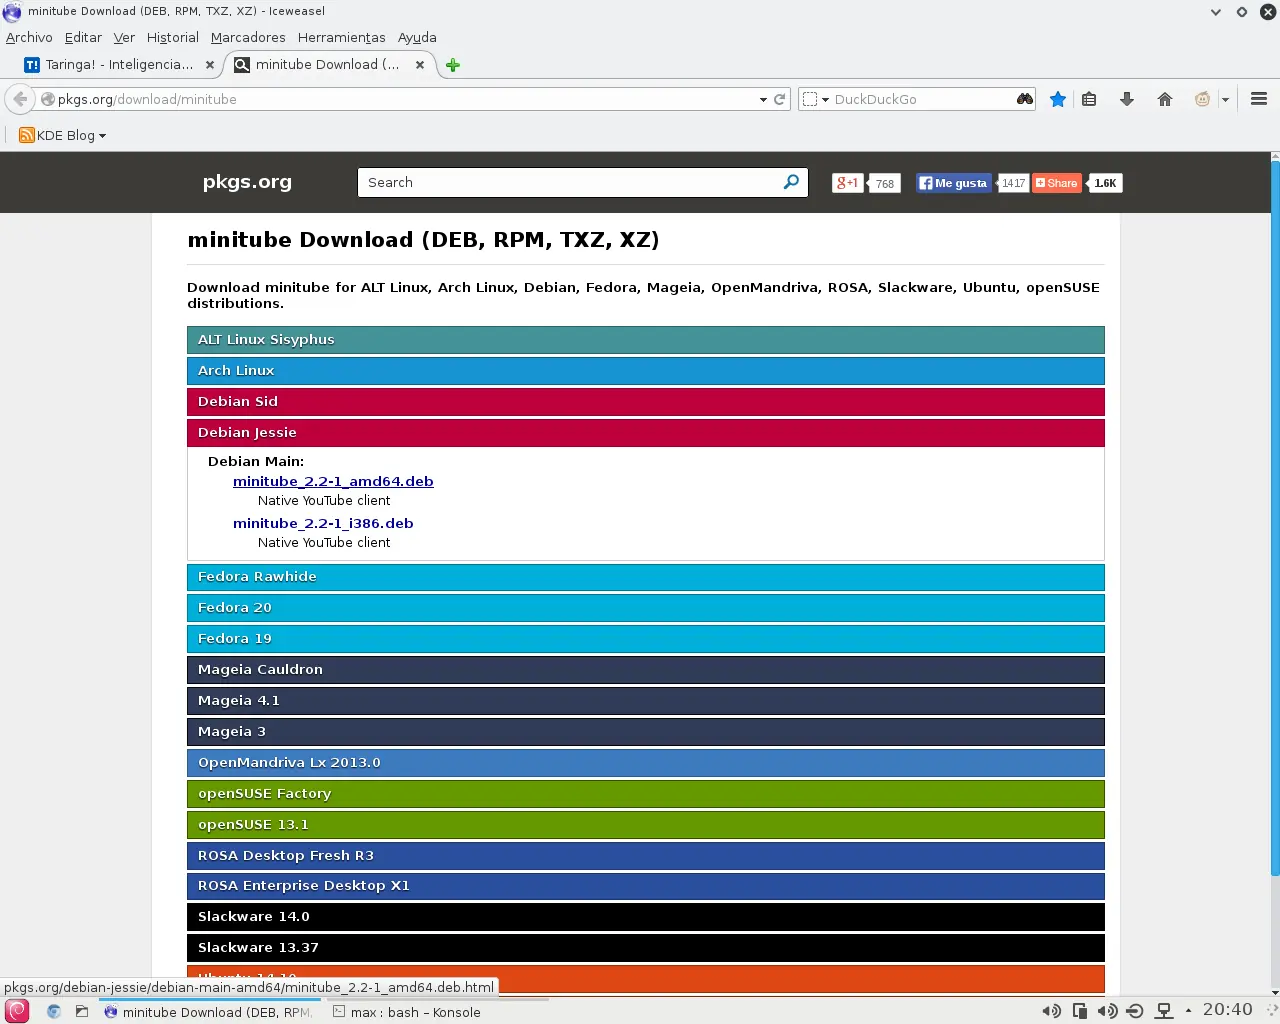Image resolution: width=1280 pixels, height=1024 pixels.
Task: Open the hamburger menu
Action: coord(1259,99)
